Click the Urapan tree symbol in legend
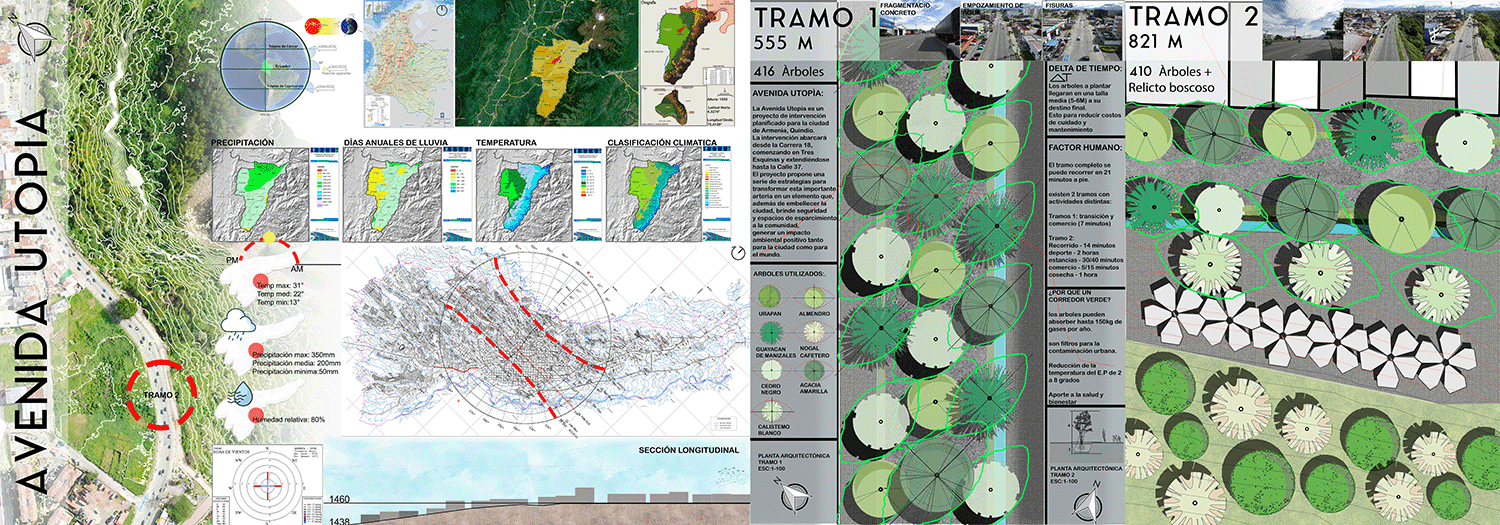The height and width of the screenshot is (525, 1500). (771, 297)
